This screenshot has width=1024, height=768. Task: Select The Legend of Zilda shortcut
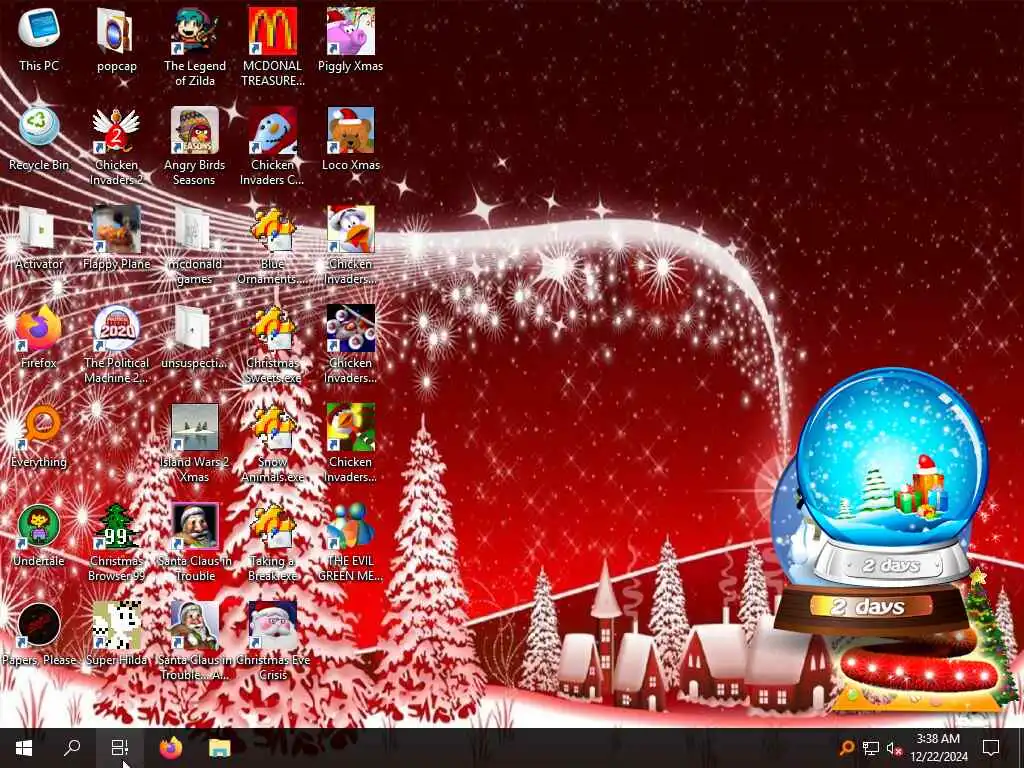[195, 47]
